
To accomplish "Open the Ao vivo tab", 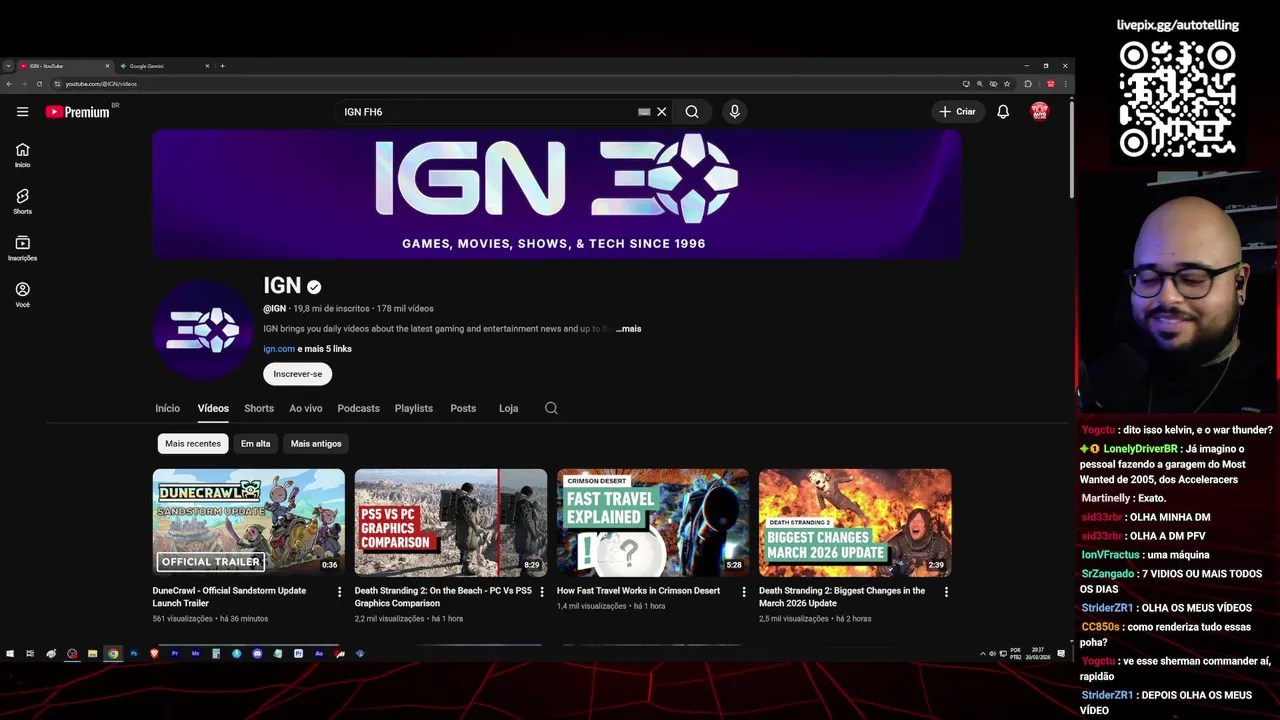I will coord(306,408).
